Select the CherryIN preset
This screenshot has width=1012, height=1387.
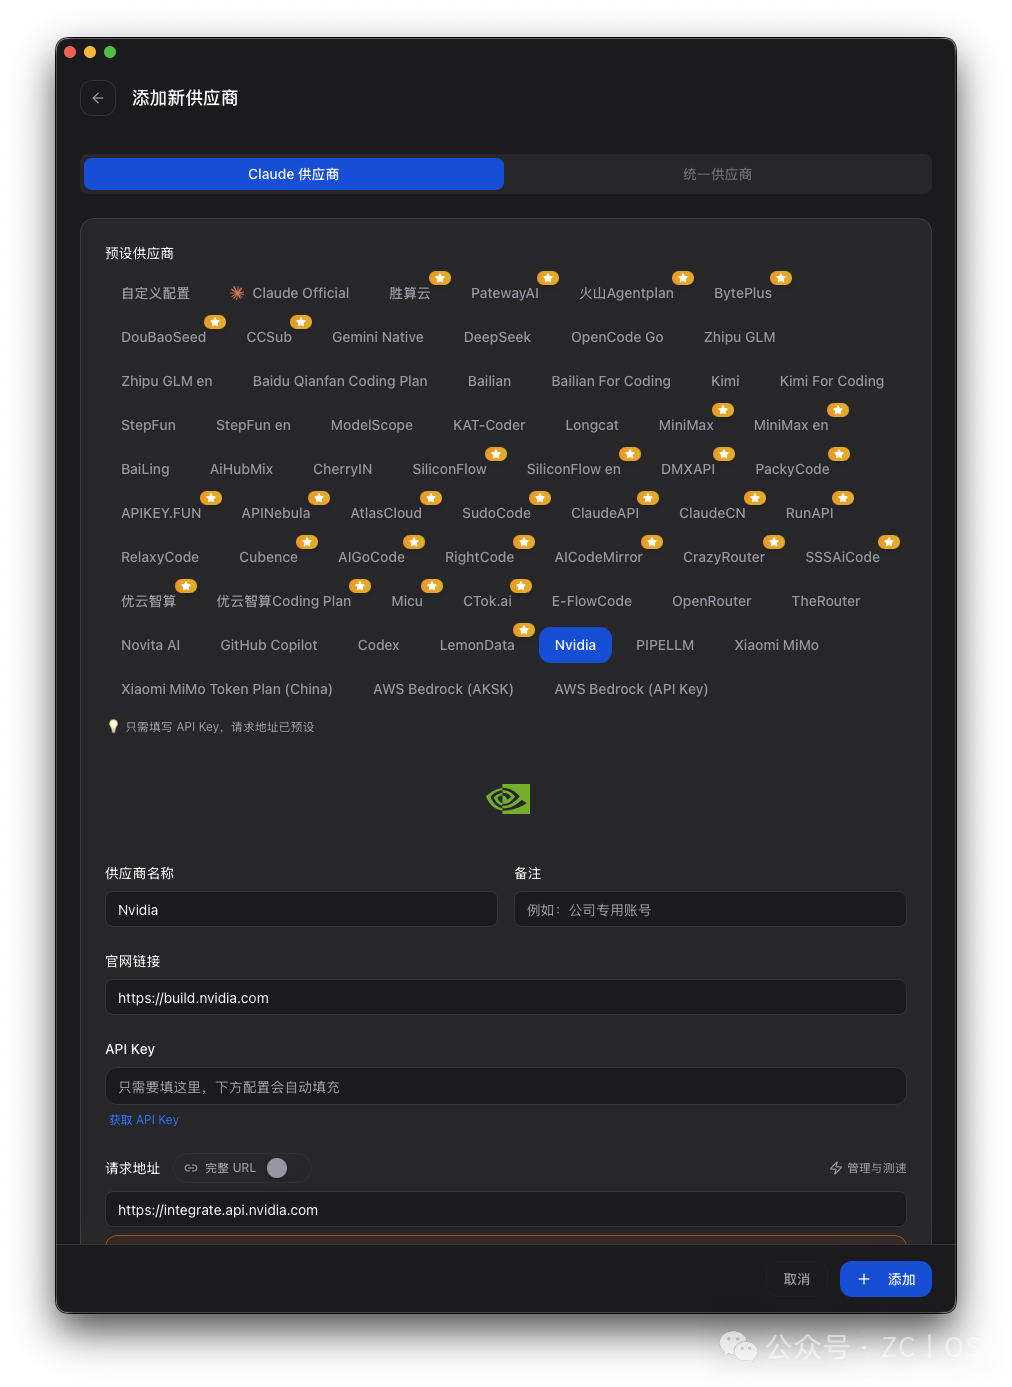point(343,469)
